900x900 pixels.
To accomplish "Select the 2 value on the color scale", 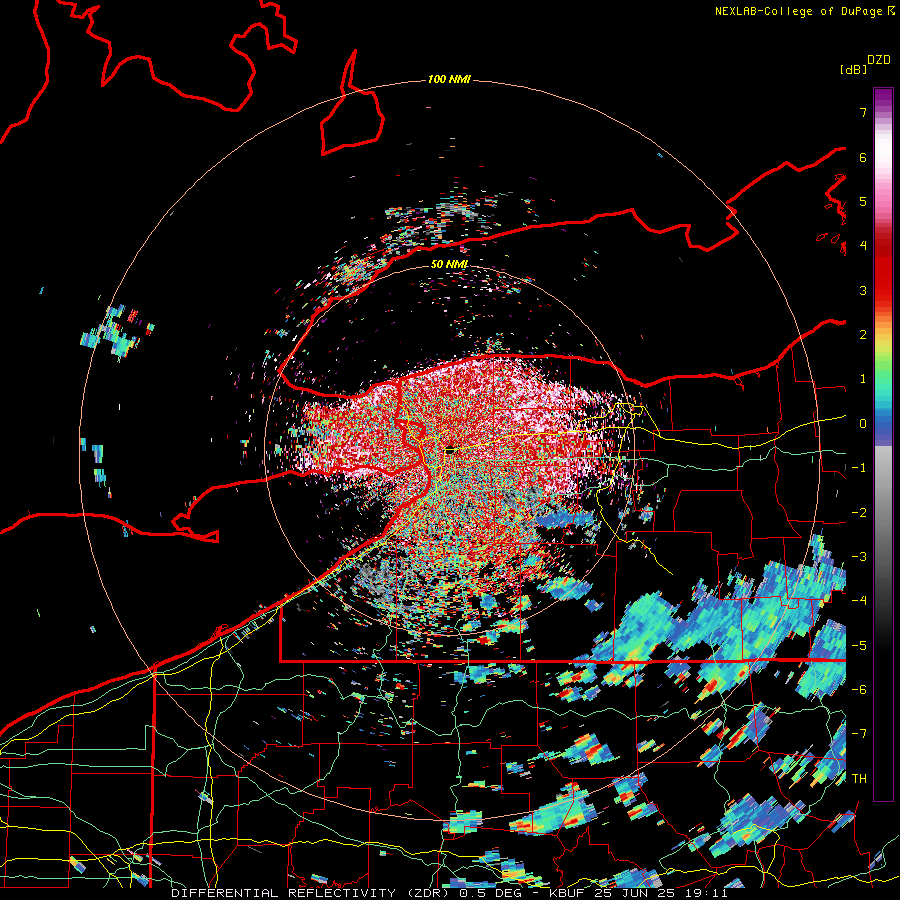I will click(x=863, y=335).
